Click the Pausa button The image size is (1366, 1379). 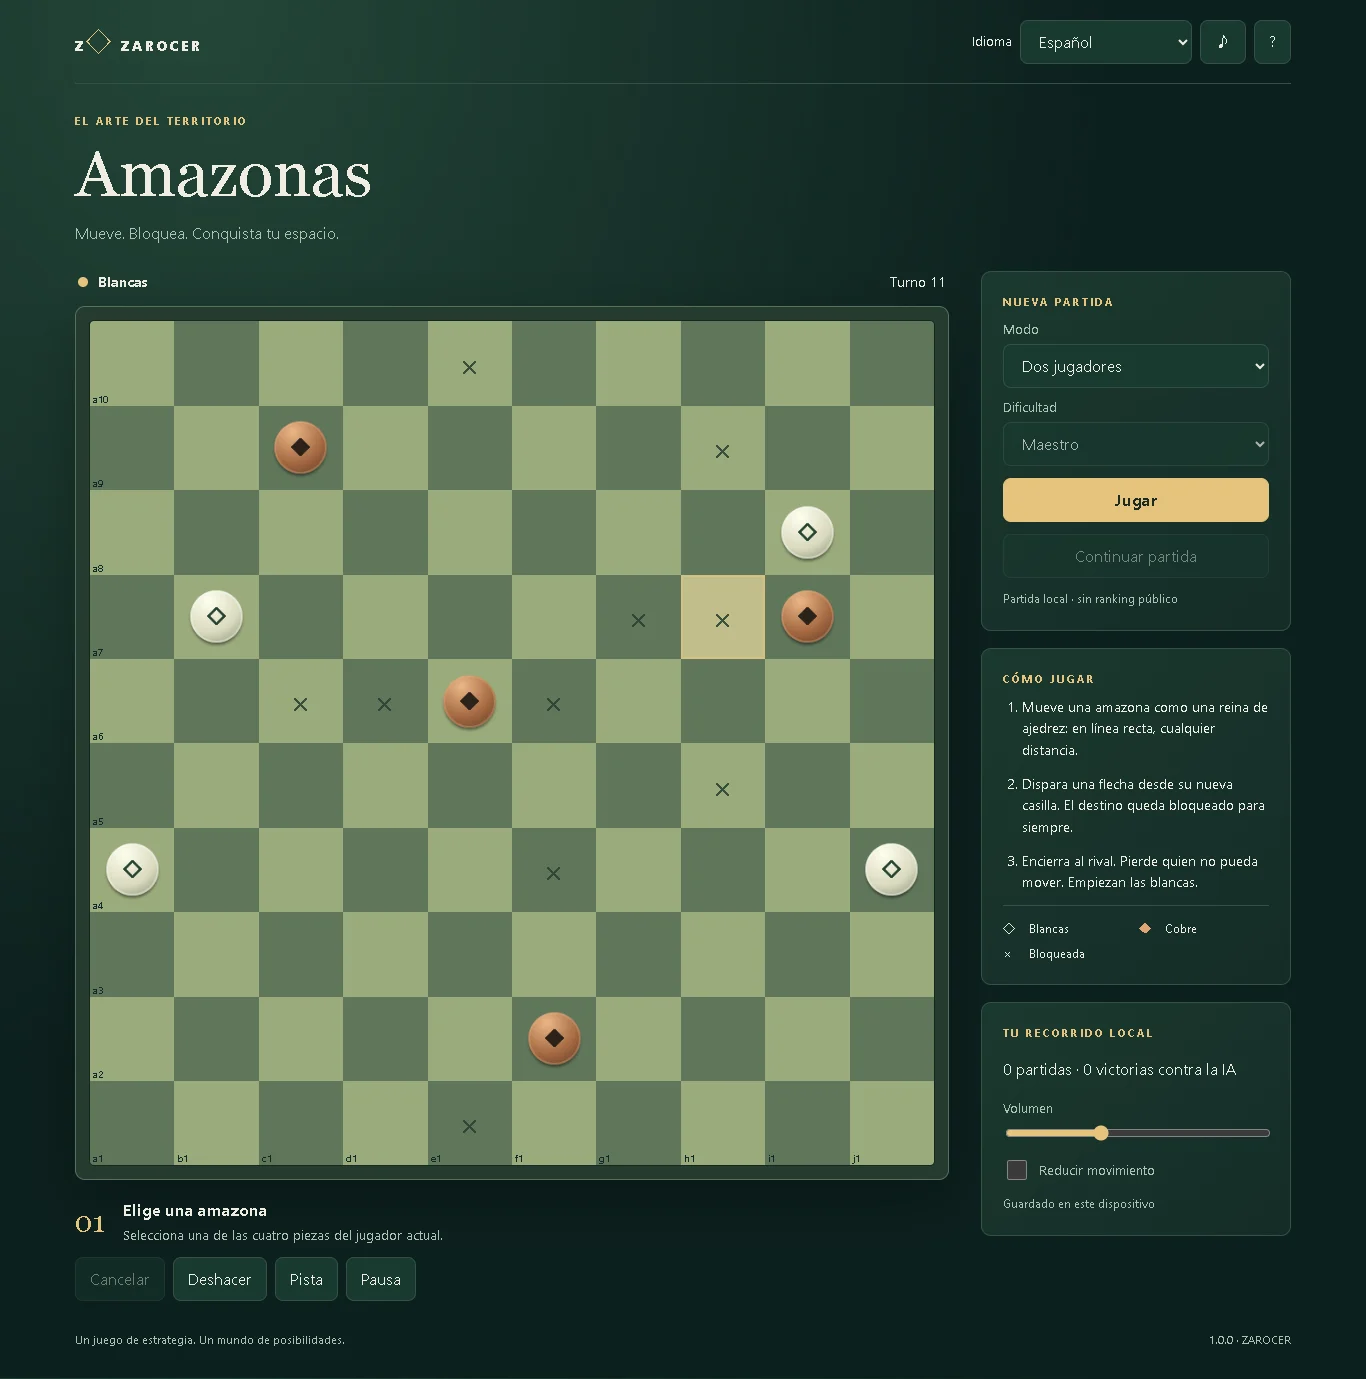pyautogui.click(x=380, y=1279)
